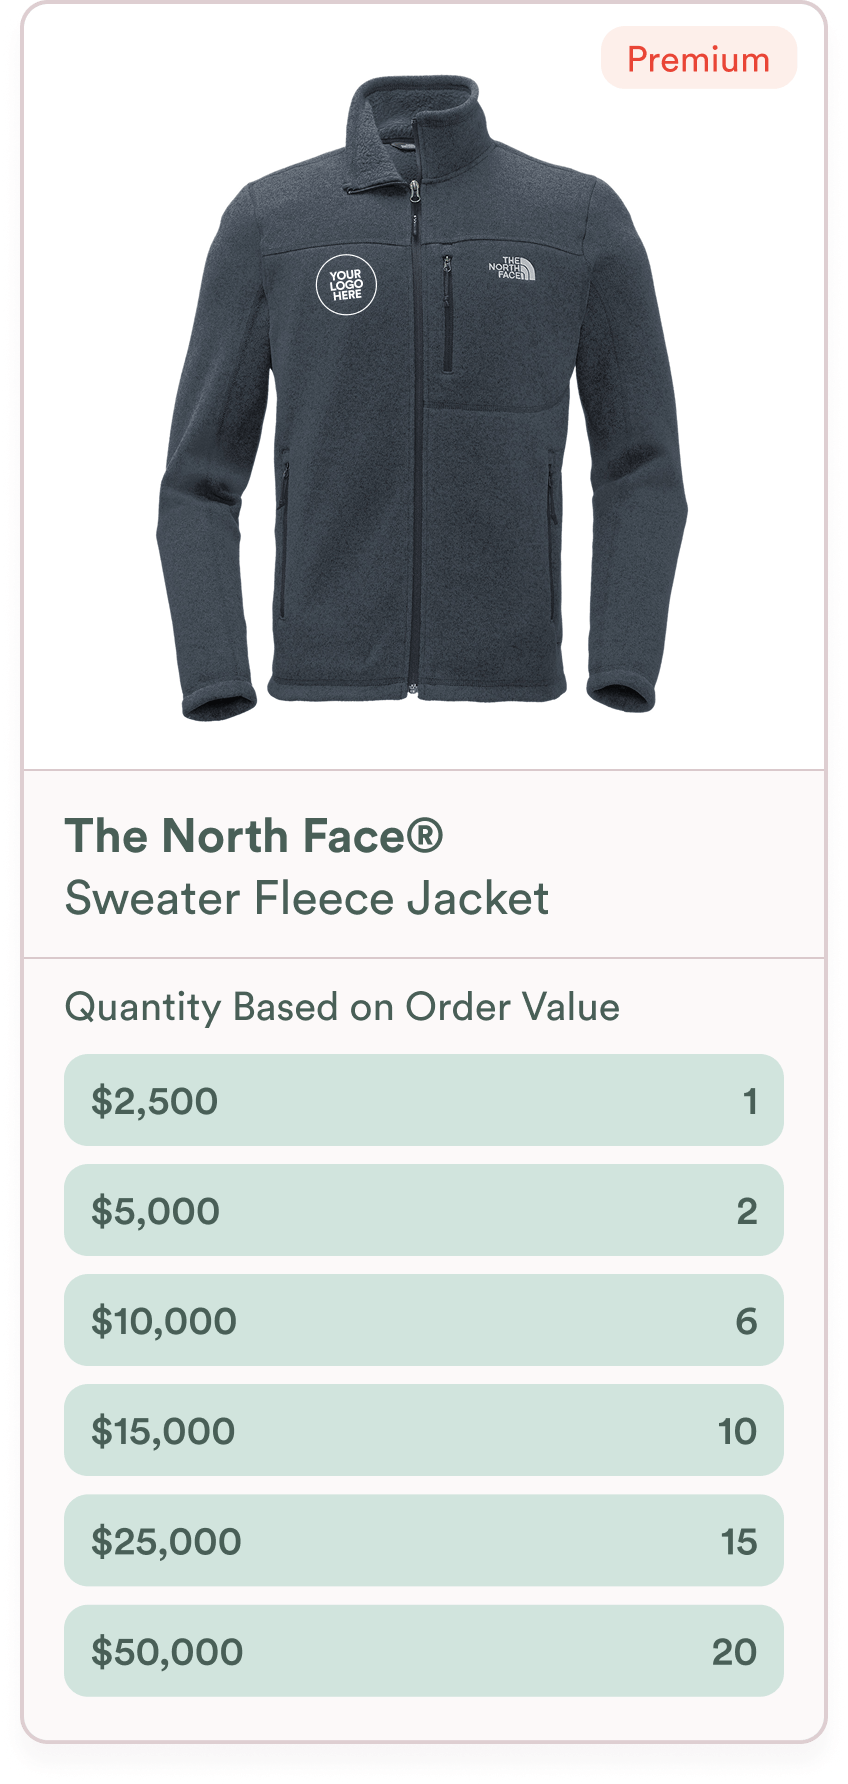Click quantity number 20 in the last tier
Image resolution: width=848 pixels, height=1784 pixels.
[x=735, y=1652]
